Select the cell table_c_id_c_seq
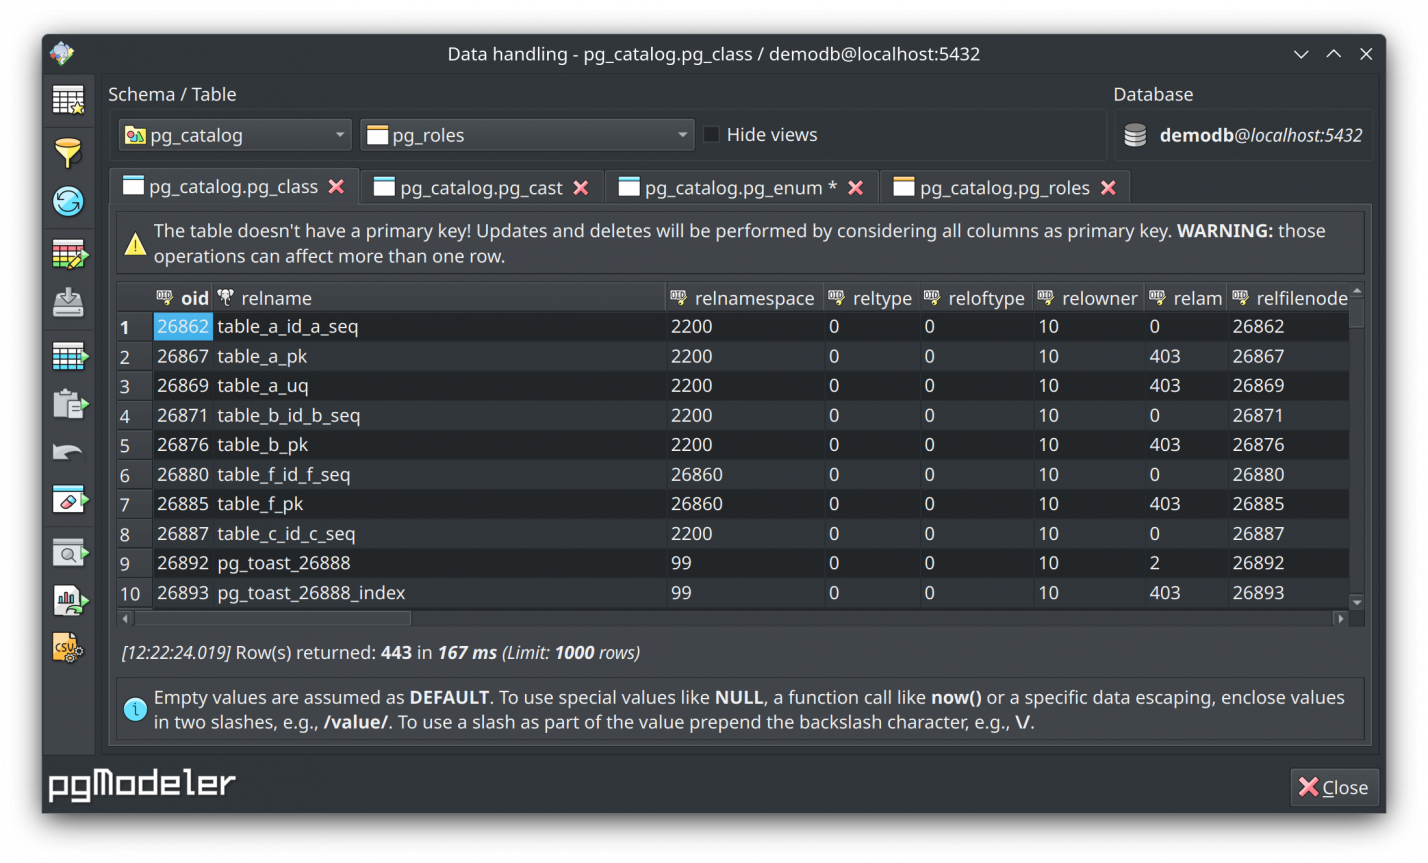Screen dimensions: 1428x863 439,534
